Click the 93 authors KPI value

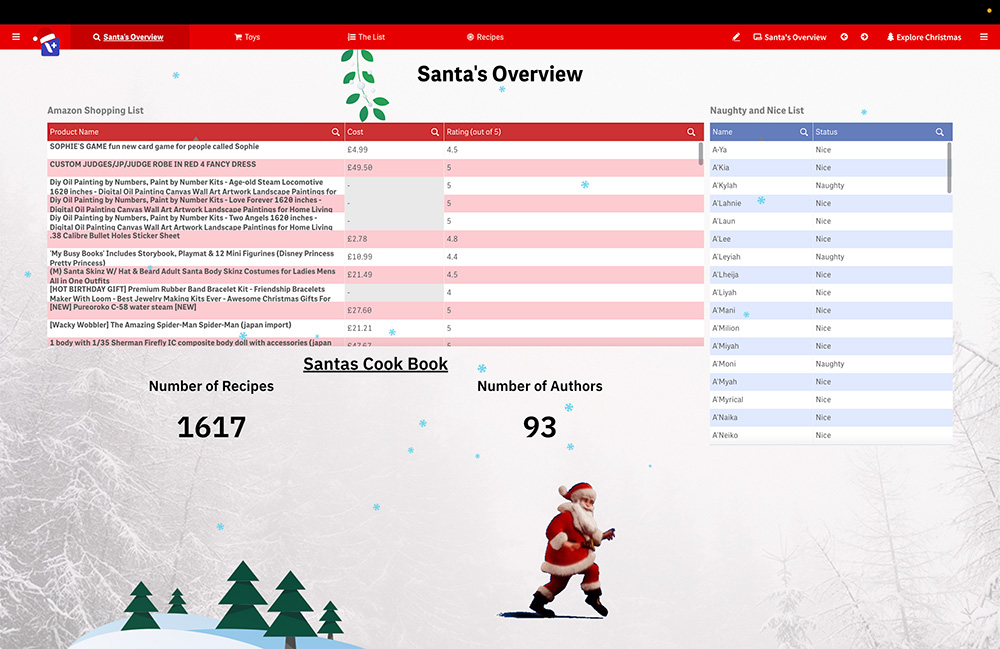[540, 427]
